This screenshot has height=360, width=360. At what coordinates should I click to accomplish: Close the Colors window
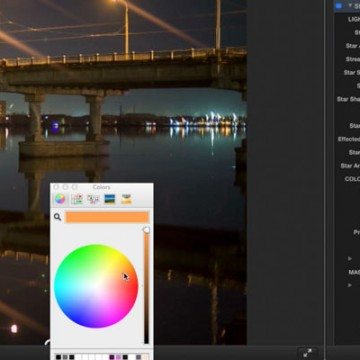pyautogui.click(x=56, y=187)
